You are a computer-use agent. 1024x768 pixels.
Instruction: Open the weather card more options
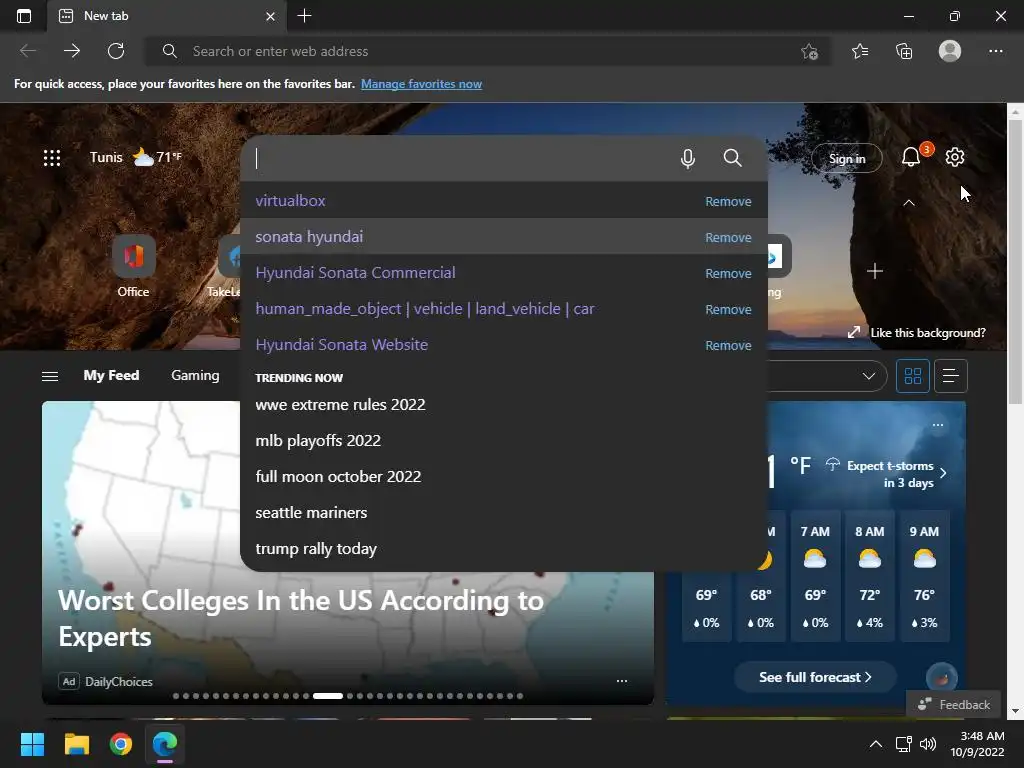coord(938,425)
